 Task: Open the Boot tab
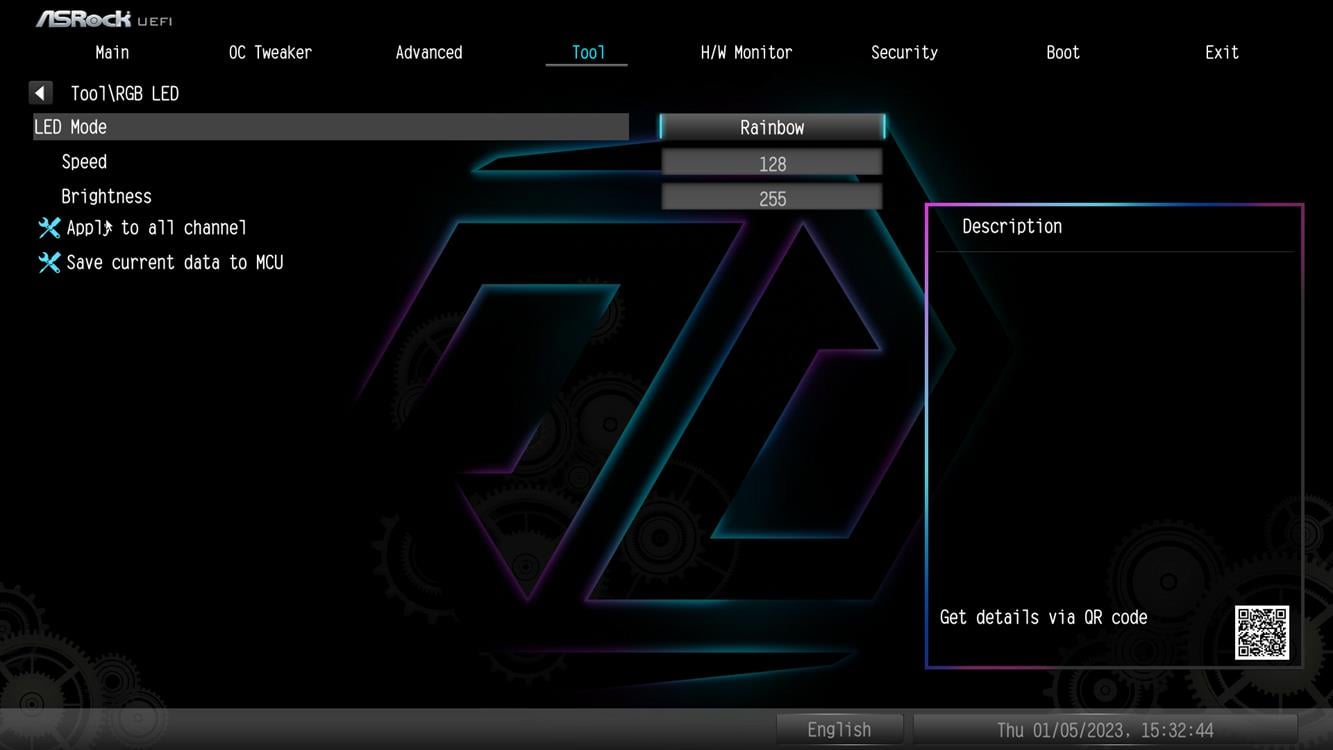[1062, 53]
